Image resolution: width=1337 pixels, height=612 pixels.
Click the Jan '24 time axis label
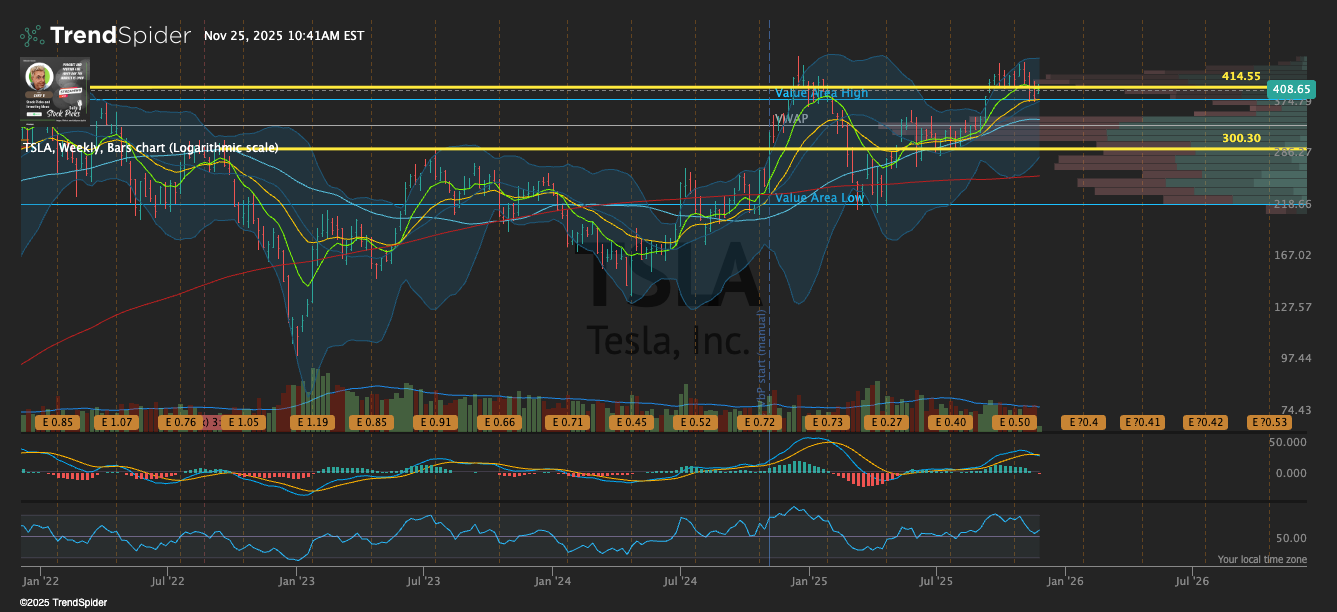(552, 580)
